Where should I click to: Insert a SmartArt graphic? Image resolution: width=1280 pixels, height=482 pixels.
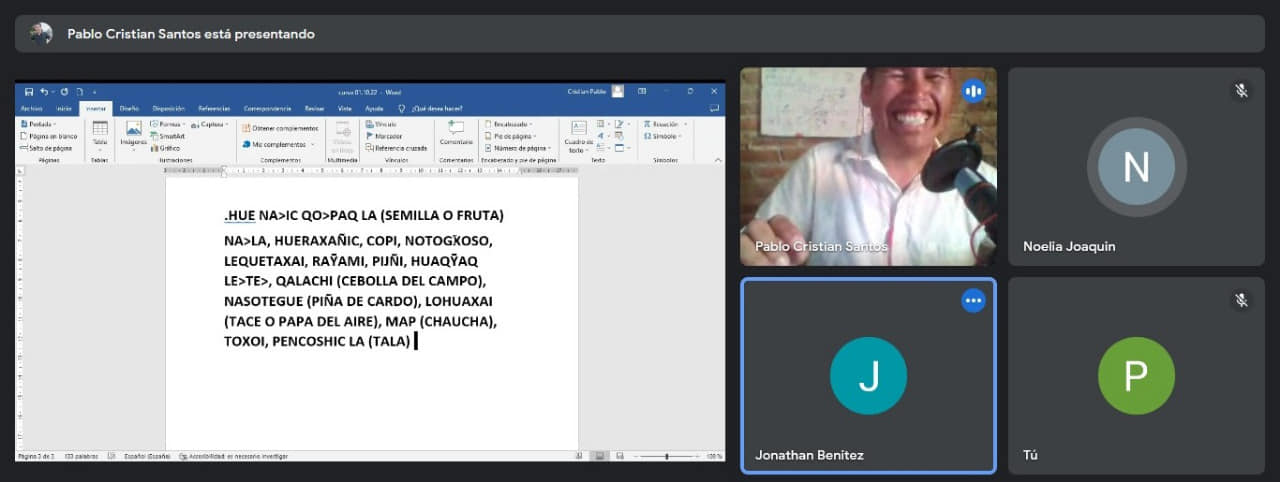167,136
